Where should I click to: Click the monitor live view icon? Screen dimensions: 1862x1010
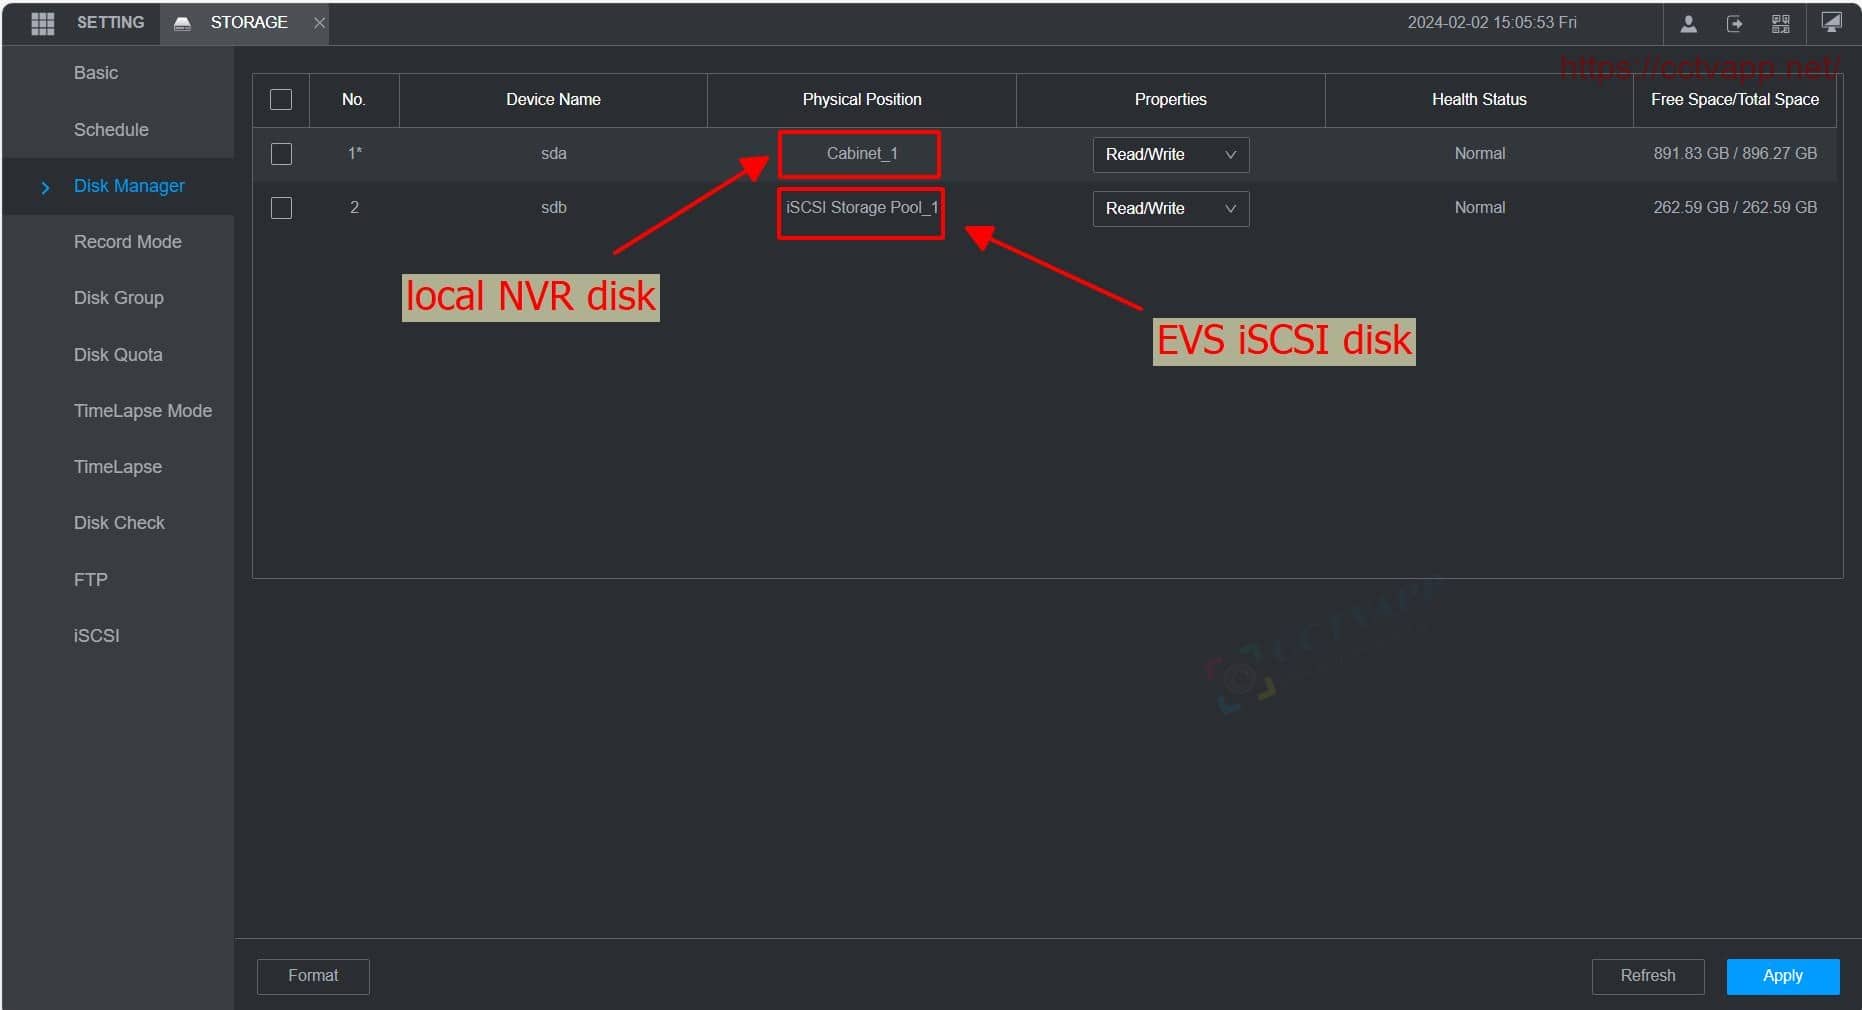(x=1831, y=23)
